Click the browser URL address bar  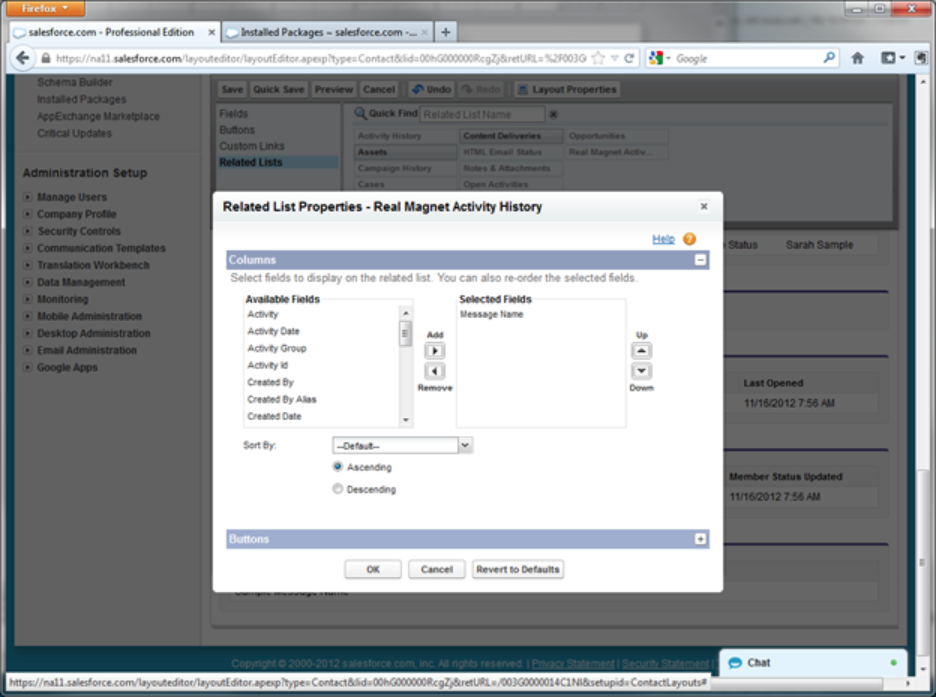point(322,58)
